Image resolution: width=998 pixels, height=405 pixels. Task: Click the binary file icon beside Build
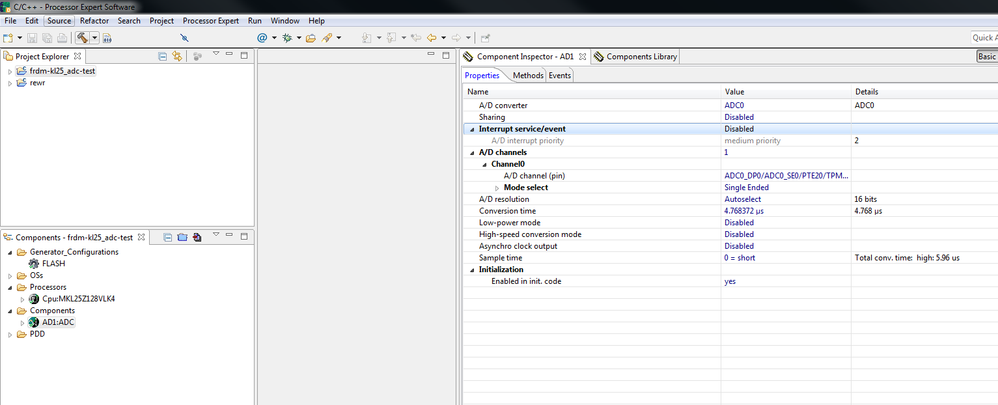pos(107,38)
